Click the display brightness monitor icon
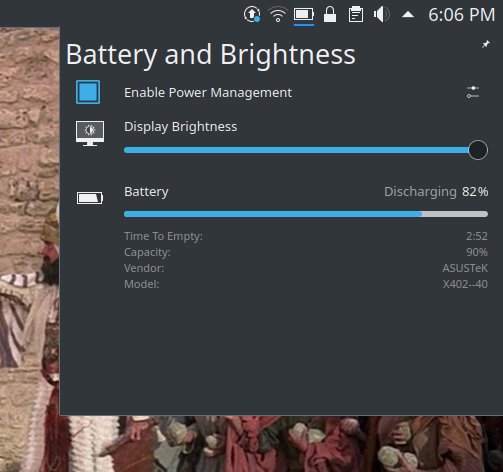The height and width of the screenshot is (472, 503). coord(90,133)
